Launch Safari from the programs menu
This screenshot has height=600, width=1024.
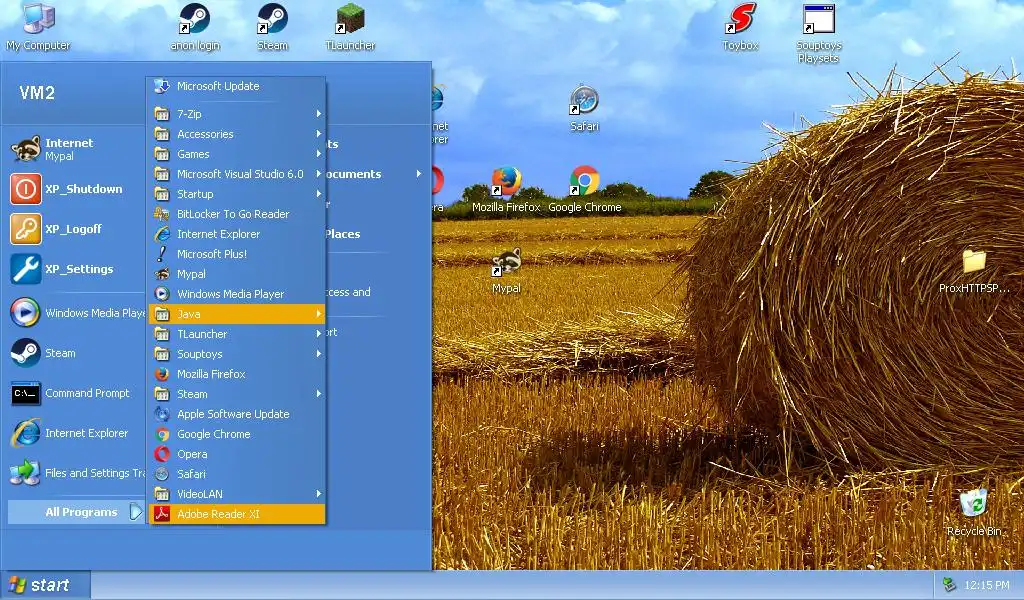point(236,474)
